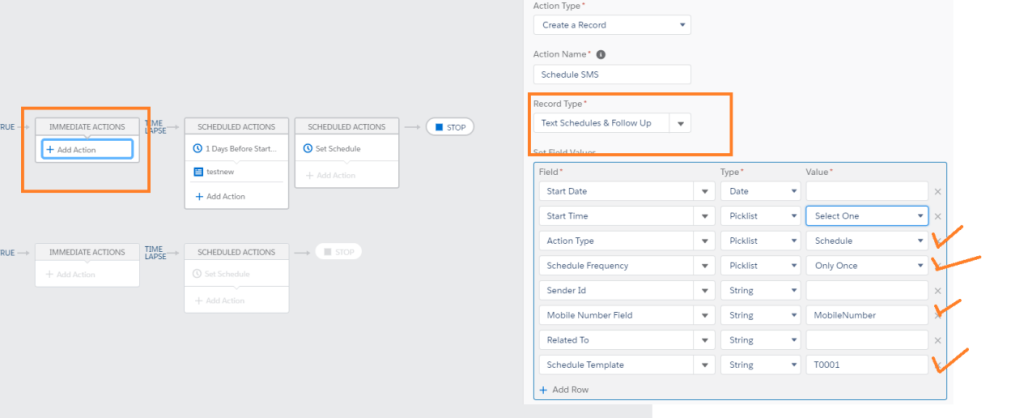
Task: Open the Start Date type dropdown
Action: point(758,190)
